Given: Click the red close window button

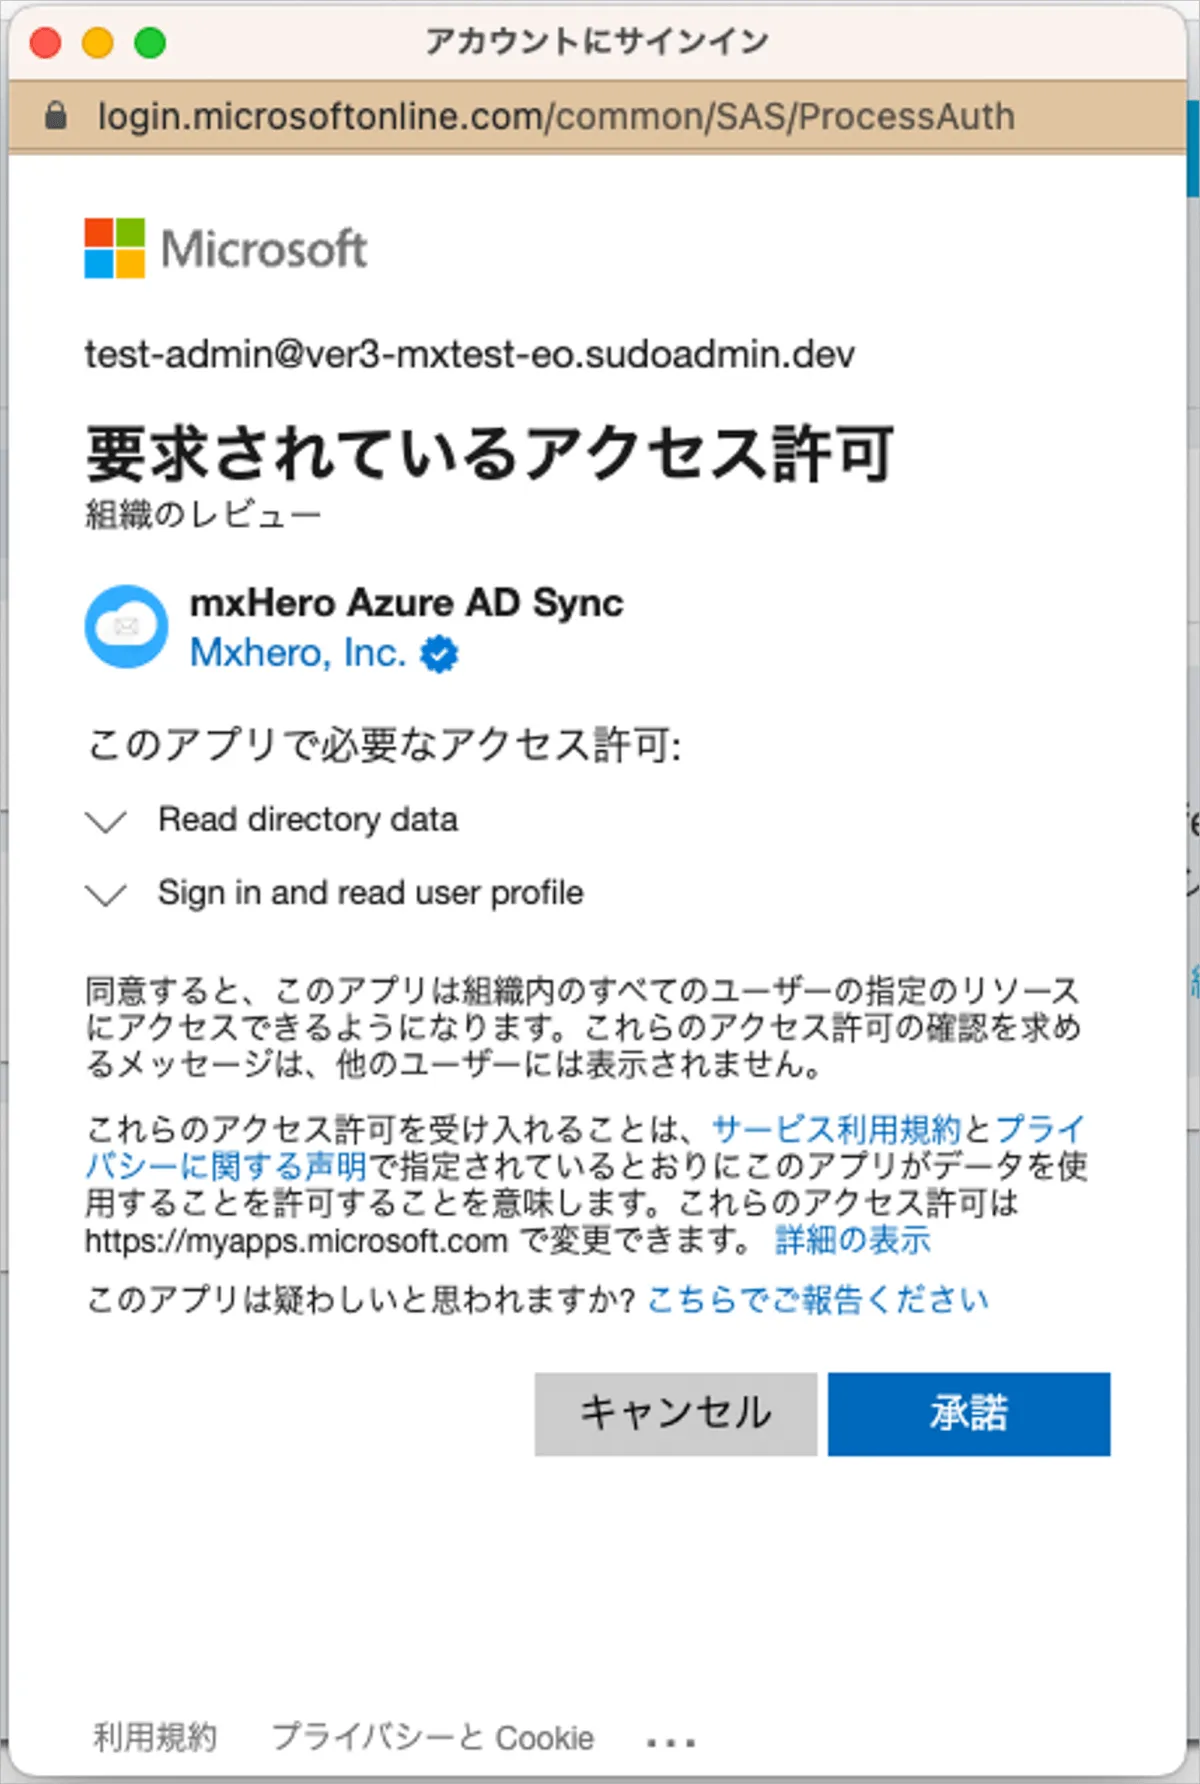Looking at the screenshot, I should pyautogui.click(x=46, y=43).
